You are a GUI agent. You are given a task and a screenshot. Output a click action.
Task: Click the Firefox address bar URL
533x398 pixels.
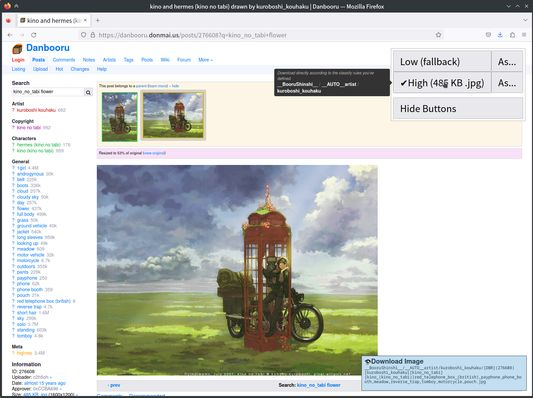click(192, 35)
